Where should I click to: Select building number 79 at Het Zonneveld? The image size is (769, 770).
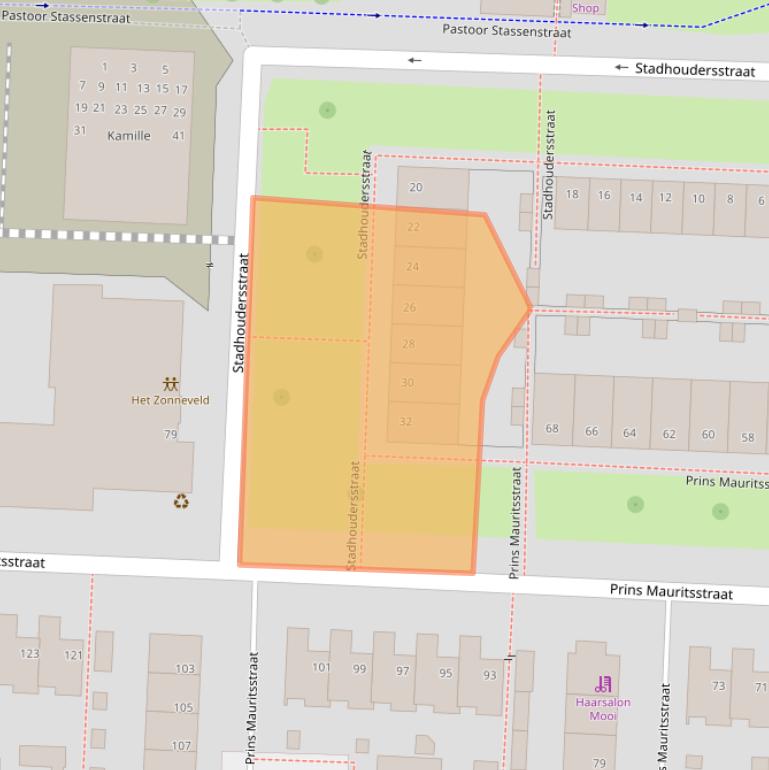click(x=170, y=434)
